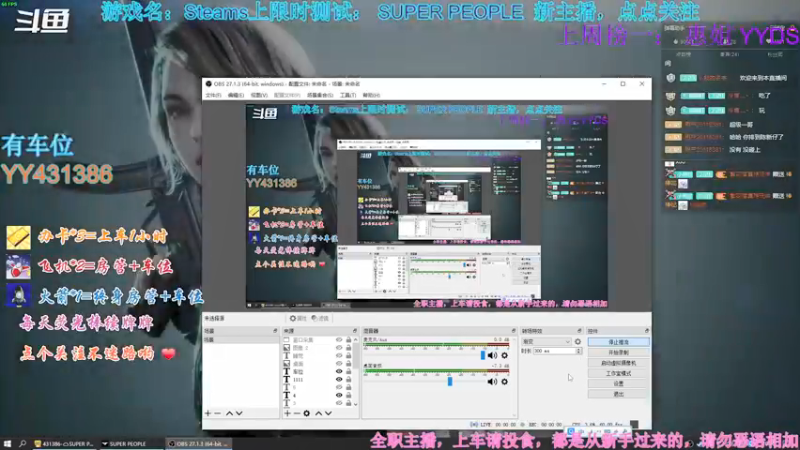Undock the sources panel via popout icon

355,331
